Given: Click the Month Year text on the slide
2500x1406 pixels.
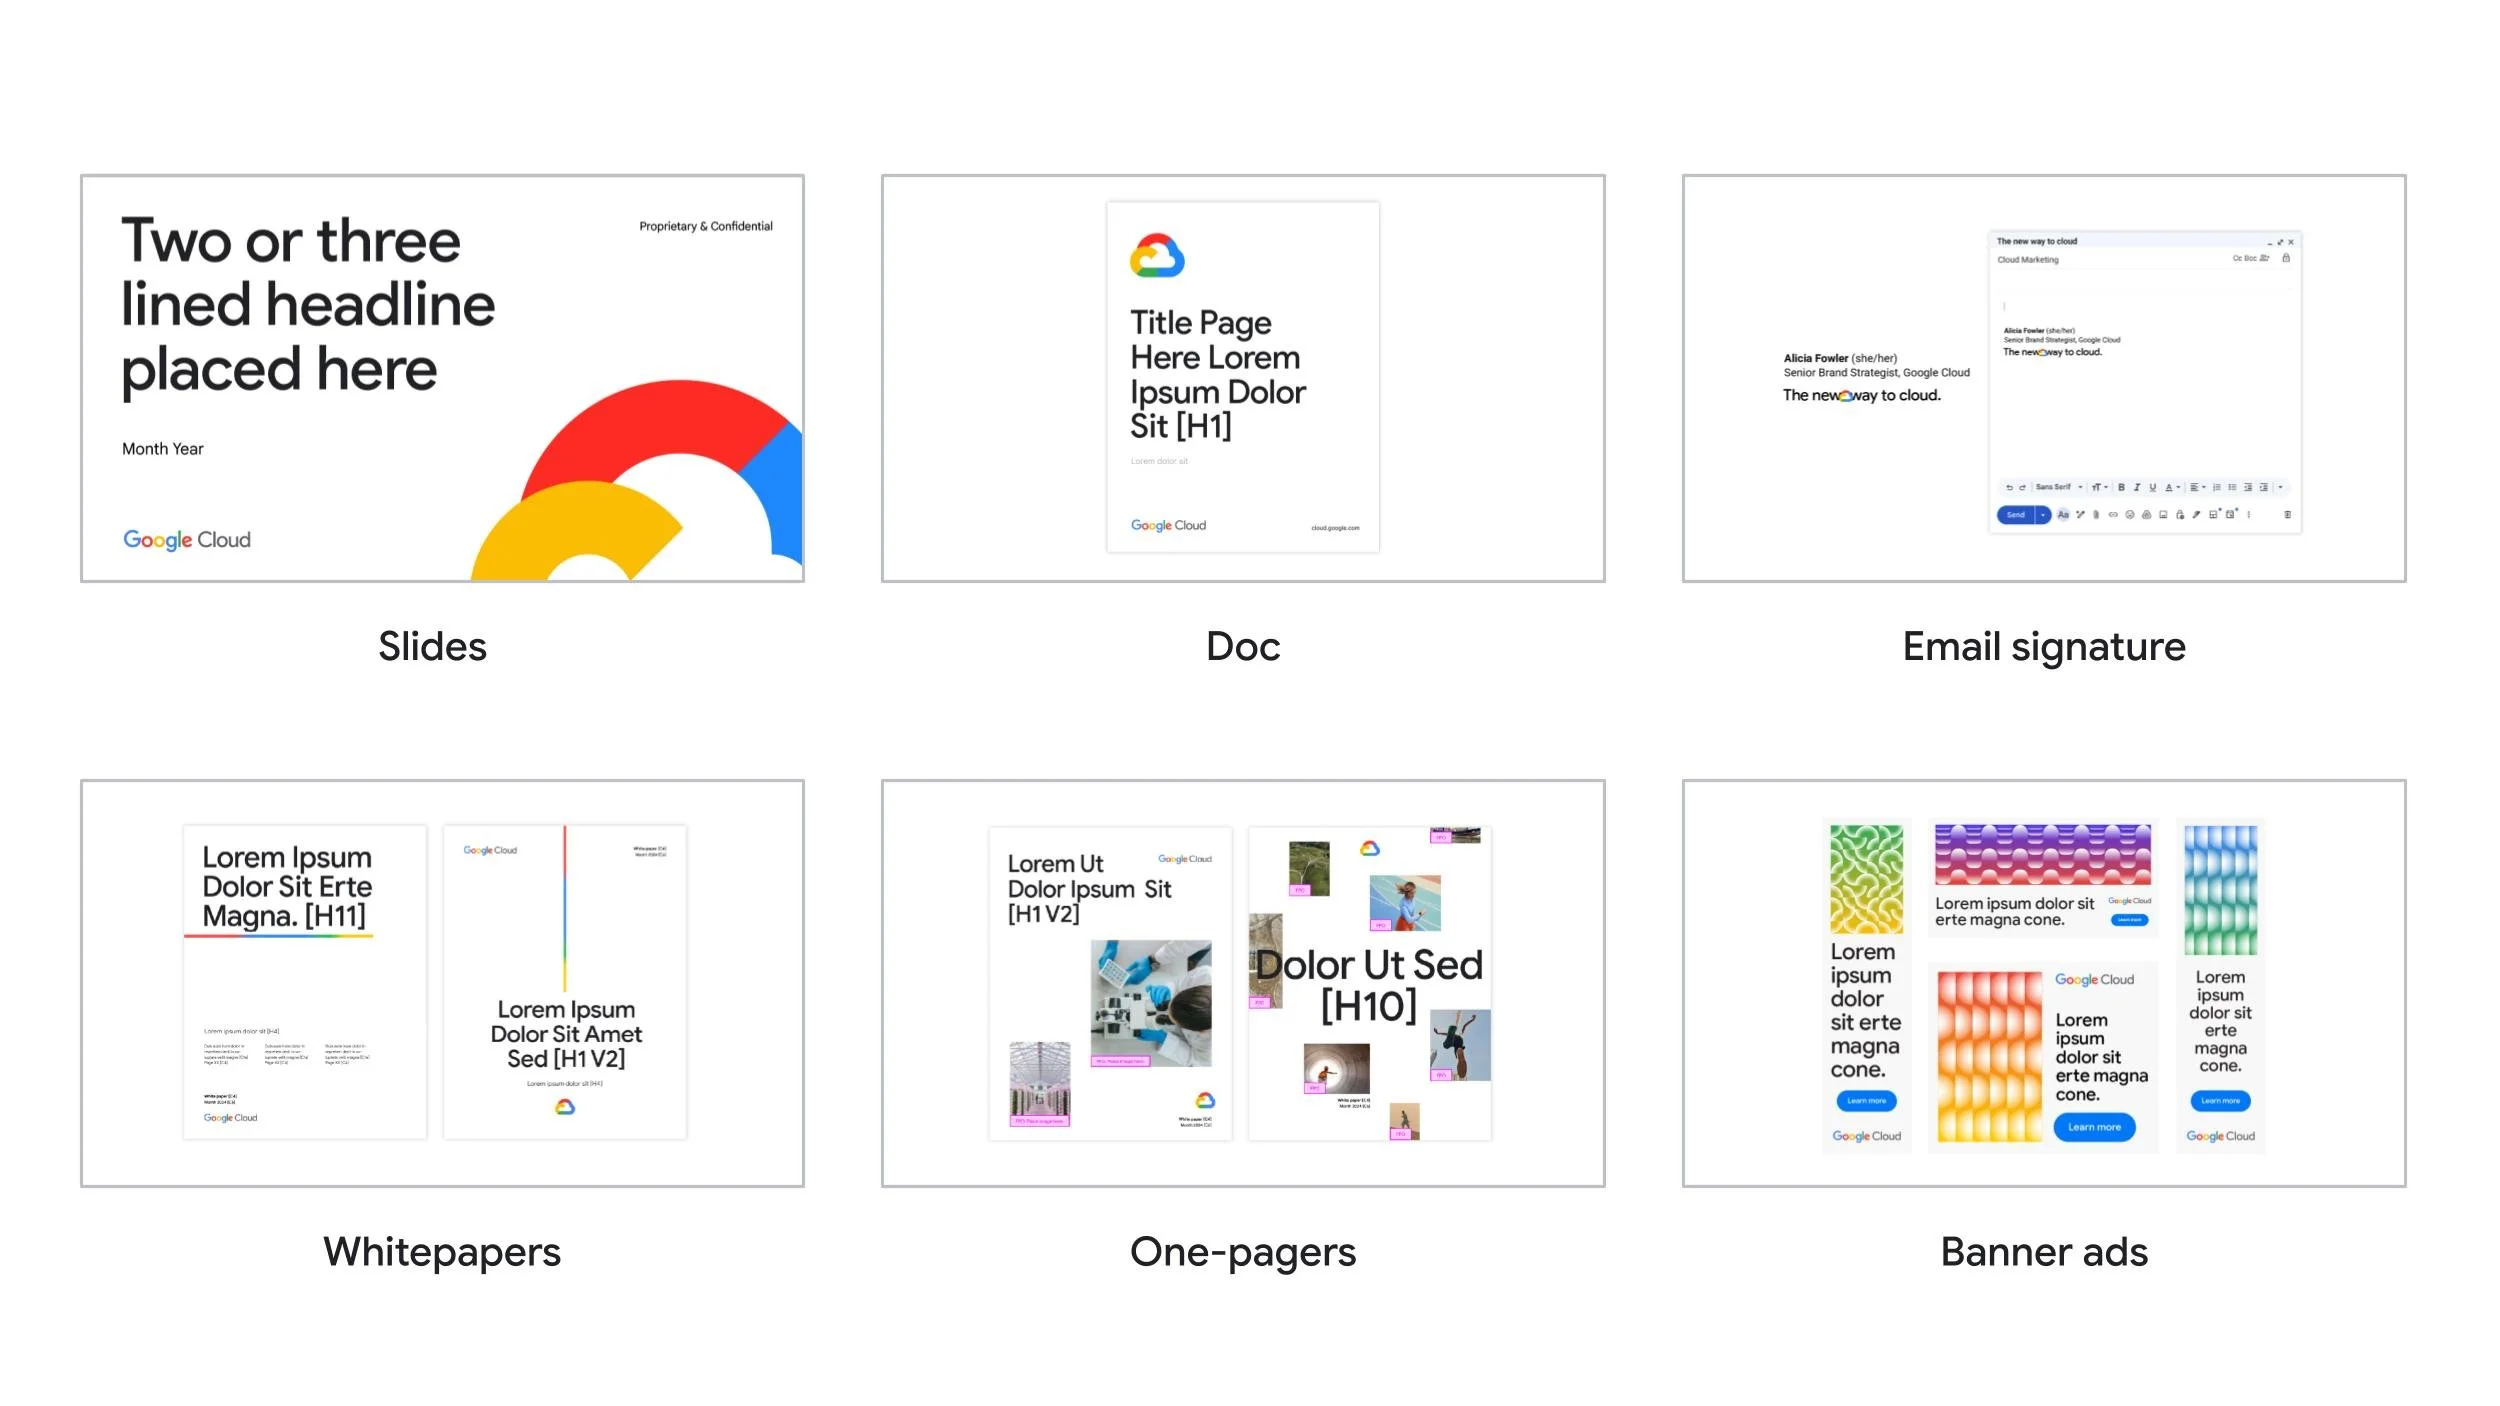Looking at the screenshot, I should (x=163, y=449).
